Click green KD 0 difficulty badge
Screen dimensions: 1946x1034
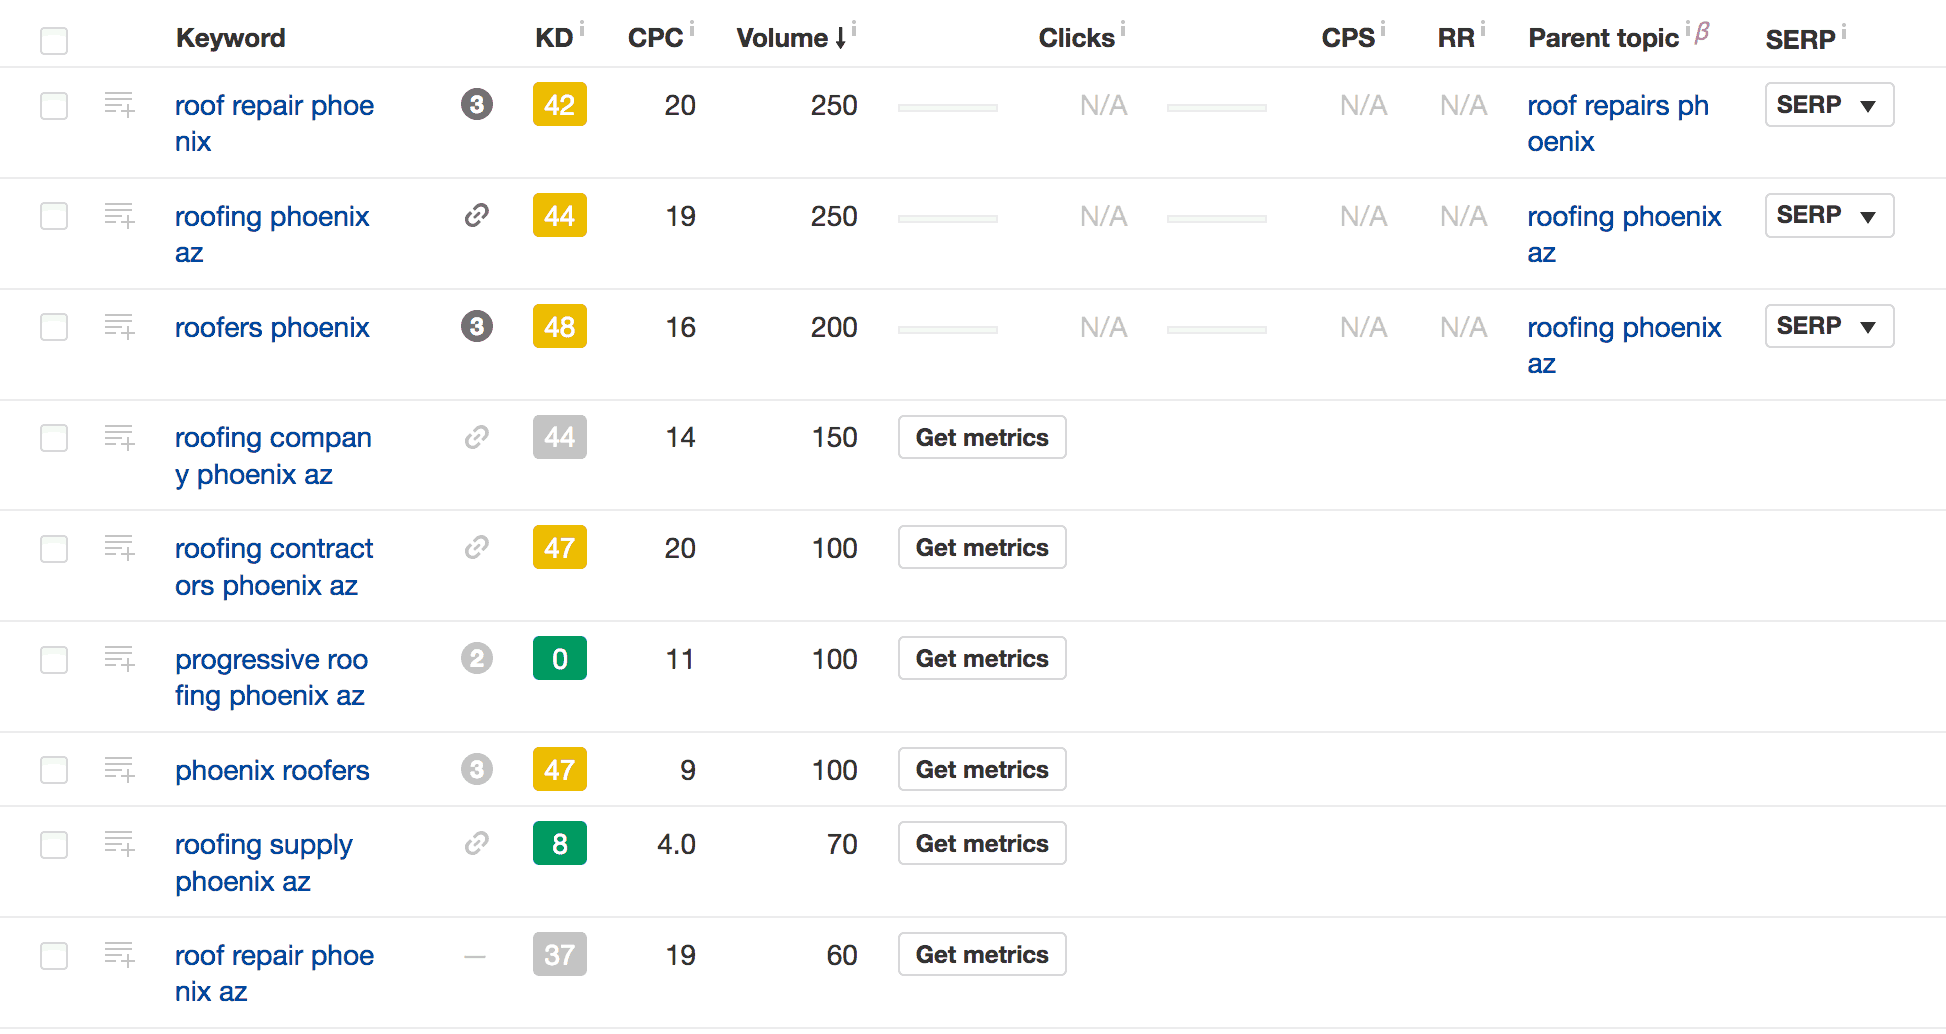(x=560, y=658)
